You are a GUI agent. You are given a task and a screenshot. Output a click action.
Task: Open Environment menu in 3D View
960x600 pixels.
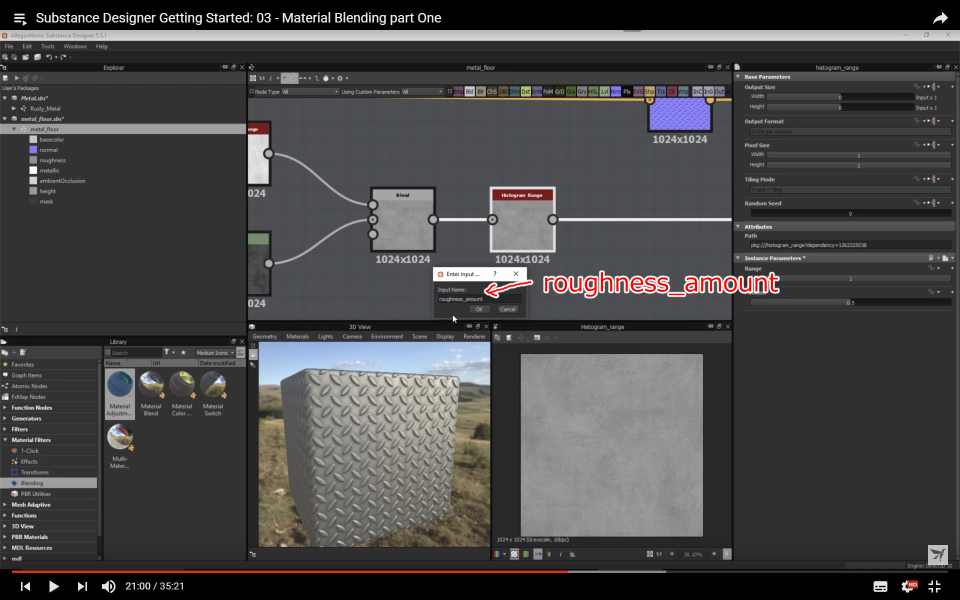click(387, 337)
